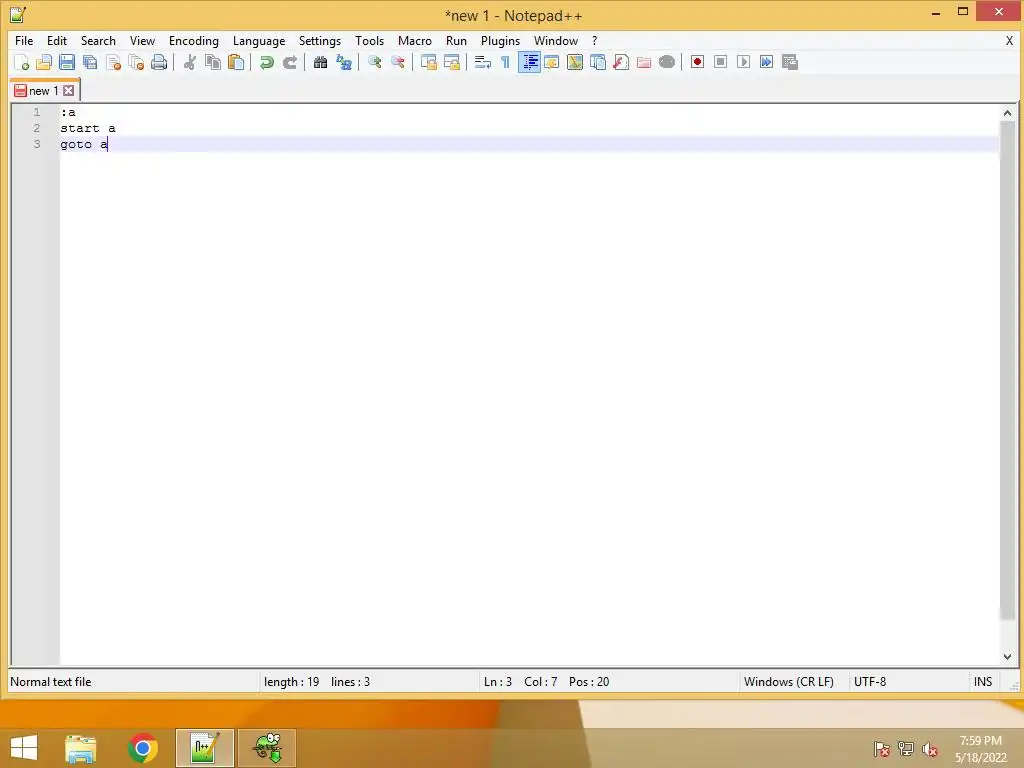Viewport: 1024px width, 768px height.
Task: Toggle the highlighted Indent Guide button
Action: [x=529, y=62]
